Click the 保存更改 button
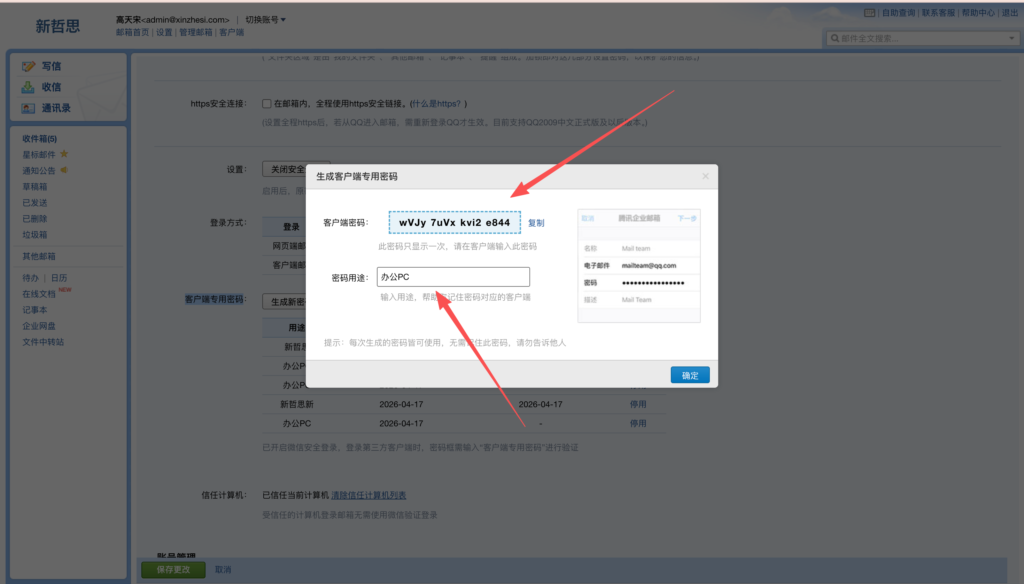Screen dimensions: 1024x584 (x=172, y=569)
